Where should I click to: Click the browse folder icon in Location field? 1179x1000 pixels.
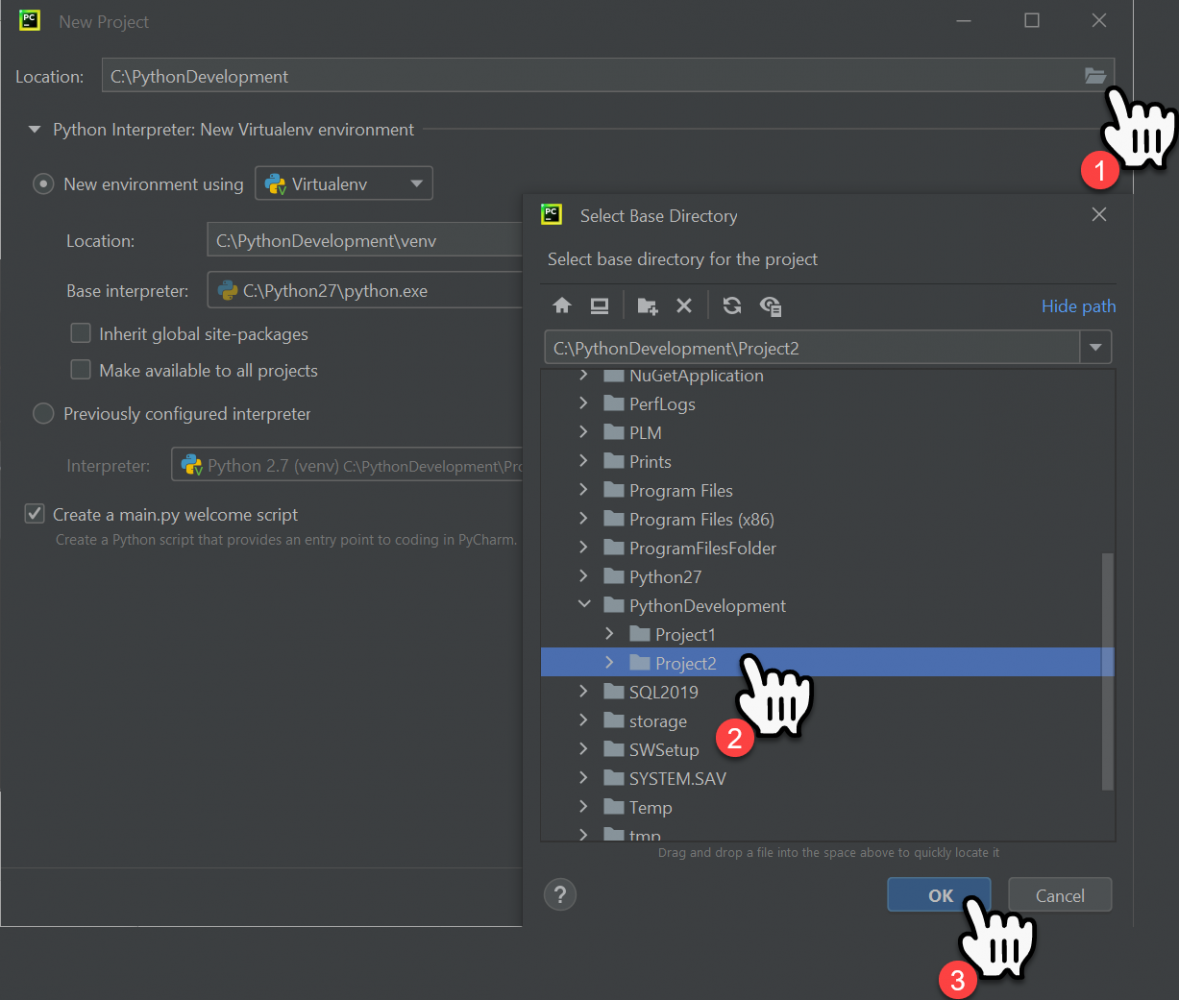pos(1095,76)
